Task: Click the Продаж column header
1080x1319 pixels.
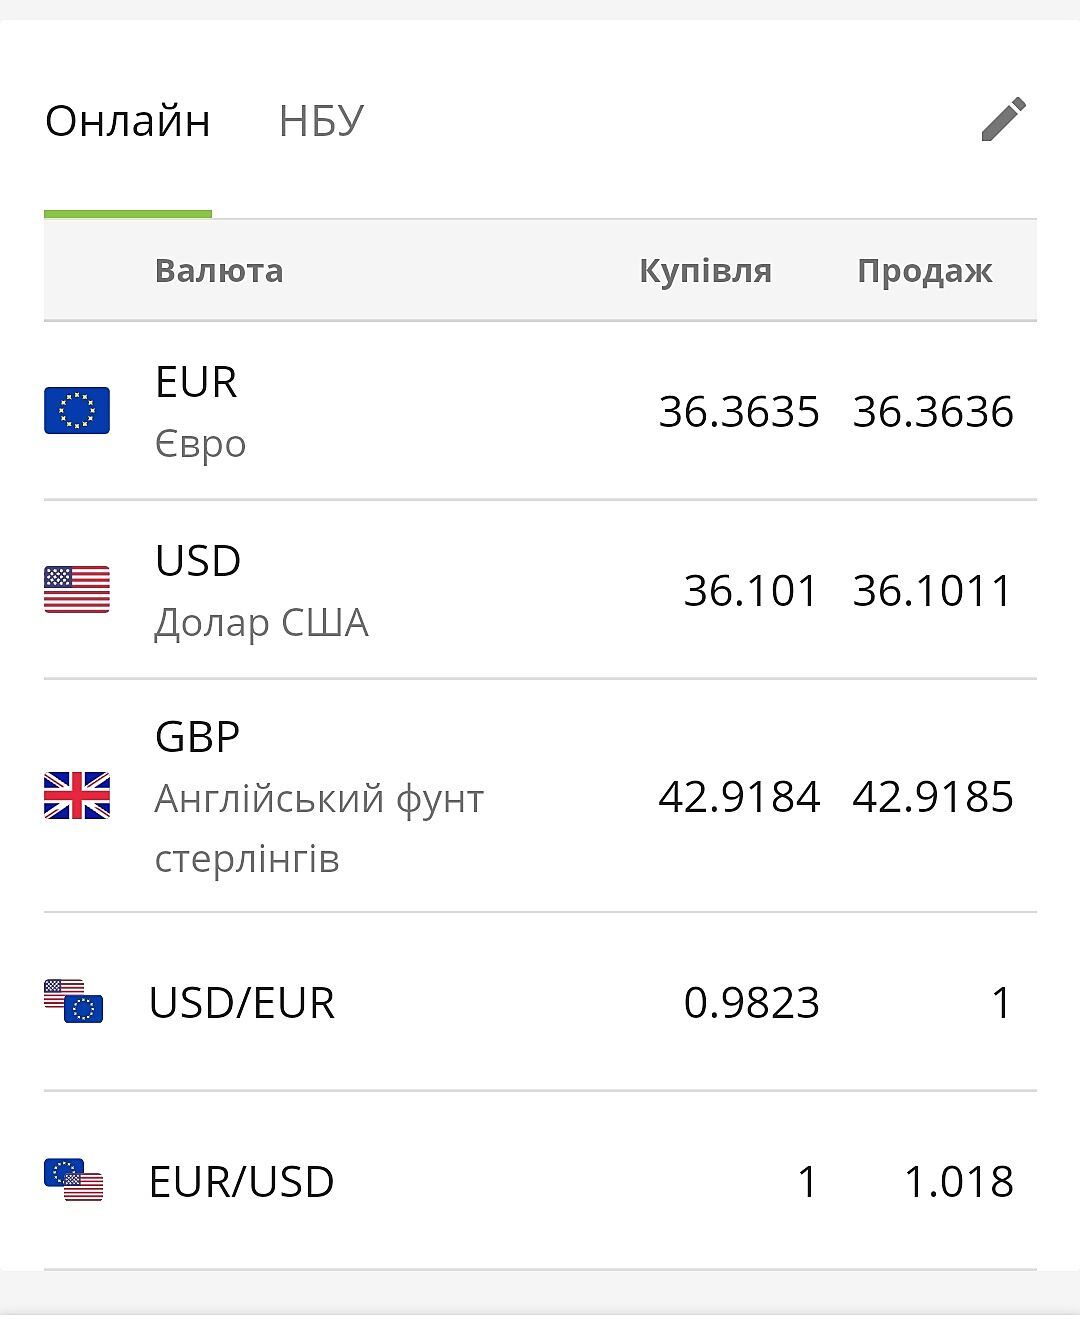Action: click(x=924, y=271)
